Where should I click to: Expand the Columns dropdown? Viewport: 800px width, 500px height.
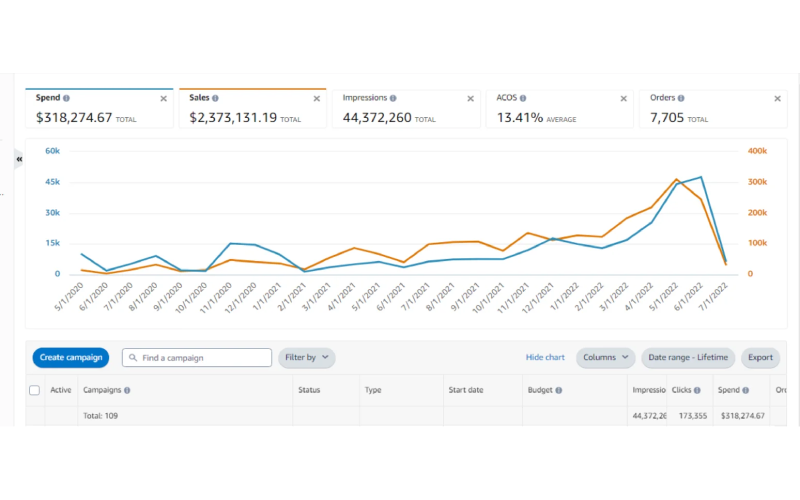[x=606, y=357]
